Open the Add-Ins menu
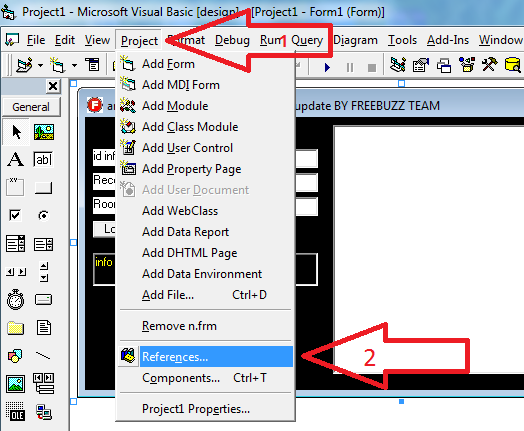The height and width of the screenshot is (431, 524). 448,40
